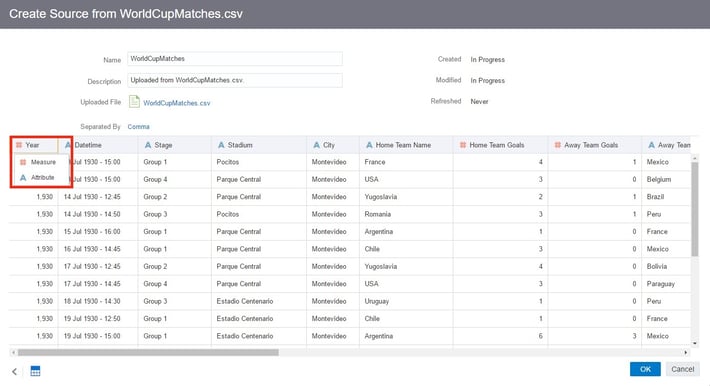Click the measure icon beside Away Team Goals
The width and height of the screenshot is (710, 386).
tap(557, 145)
